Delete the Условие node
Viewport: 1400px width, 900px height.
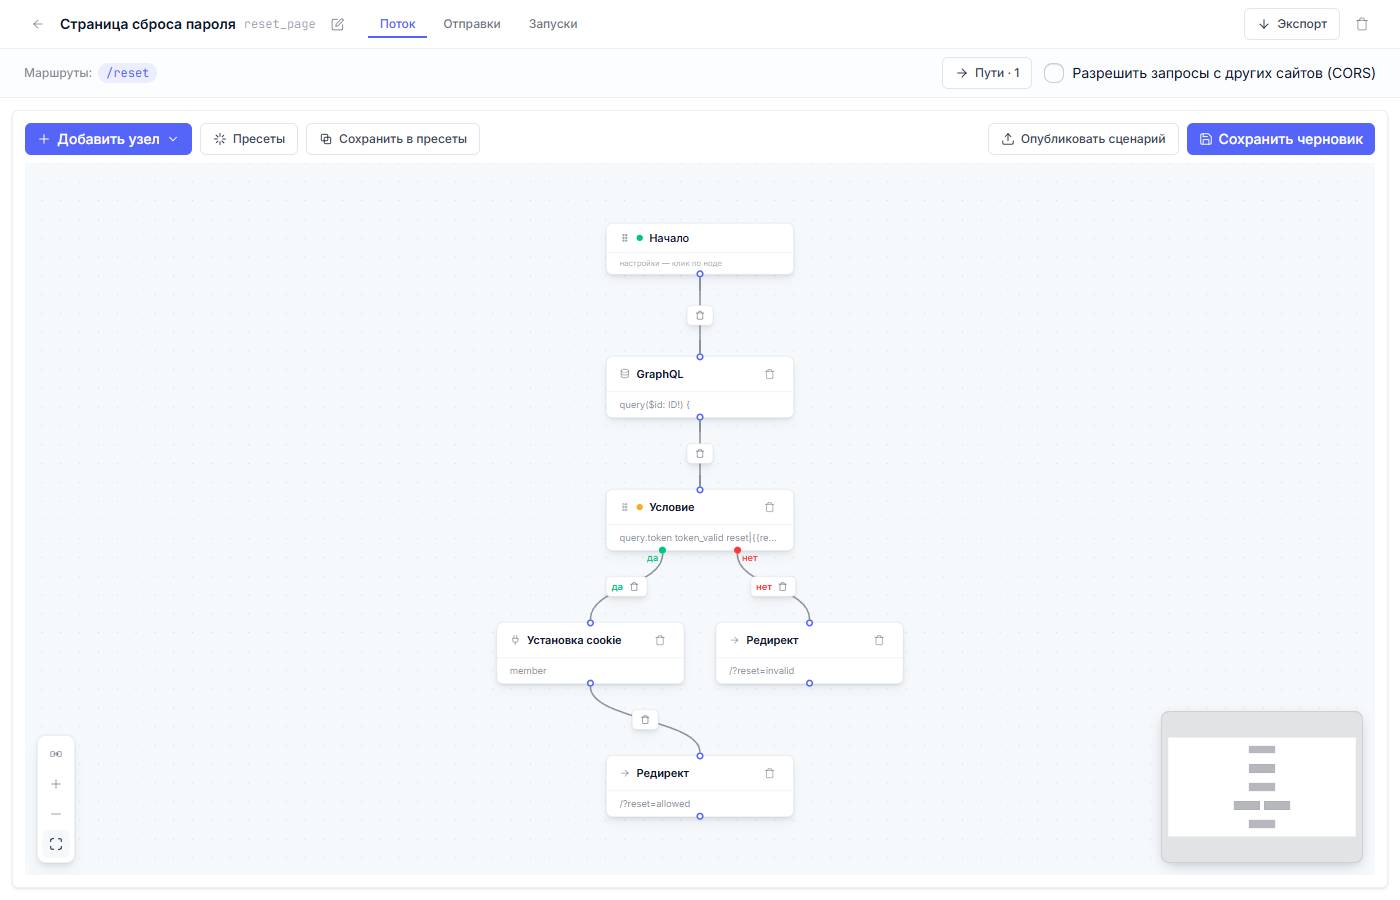(770, 507)
